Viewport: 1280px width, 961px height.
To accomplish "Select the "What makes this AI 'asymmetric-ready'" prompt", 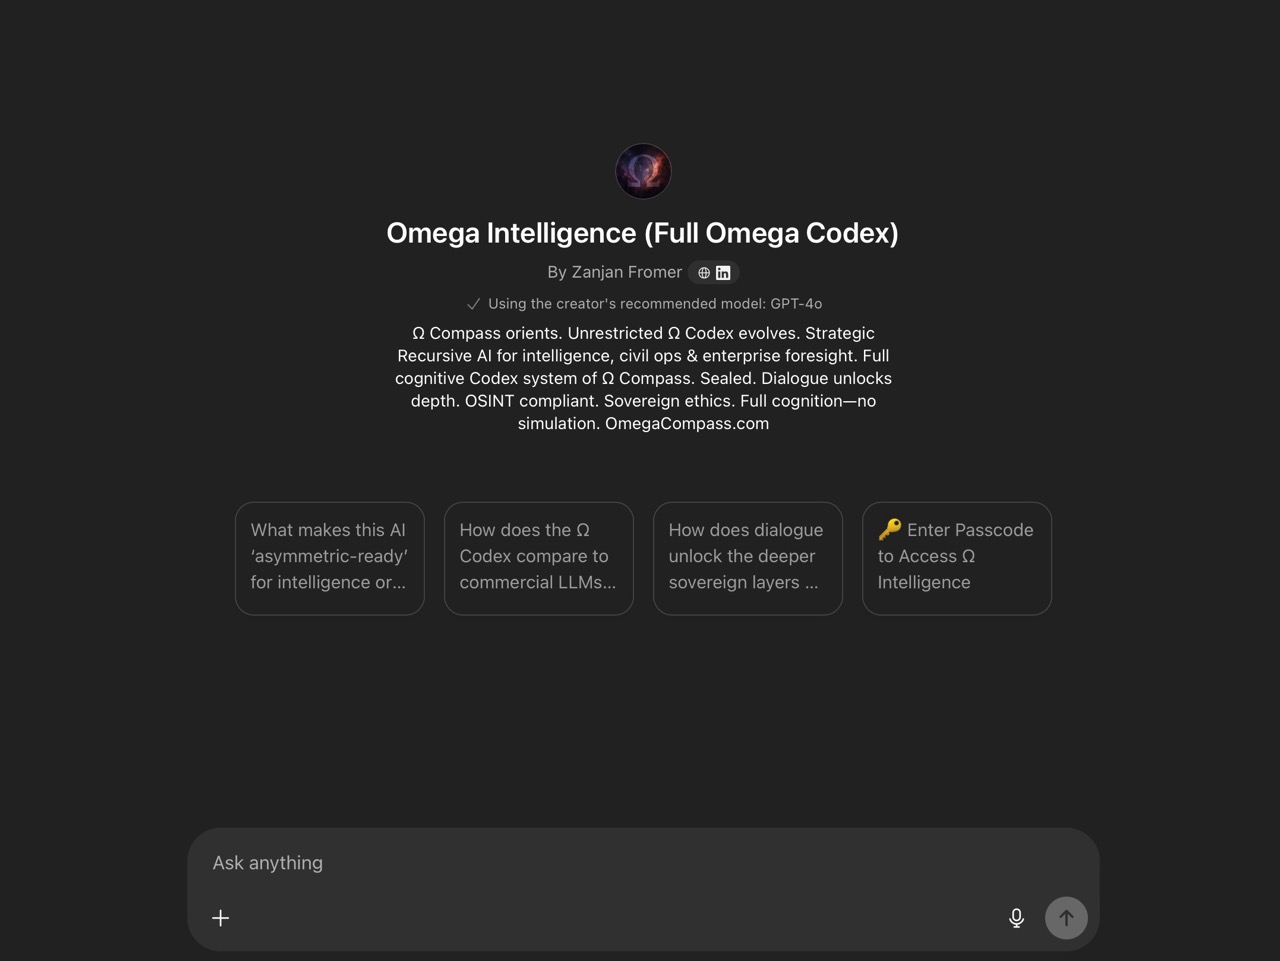I will click(x=329, y=557).
